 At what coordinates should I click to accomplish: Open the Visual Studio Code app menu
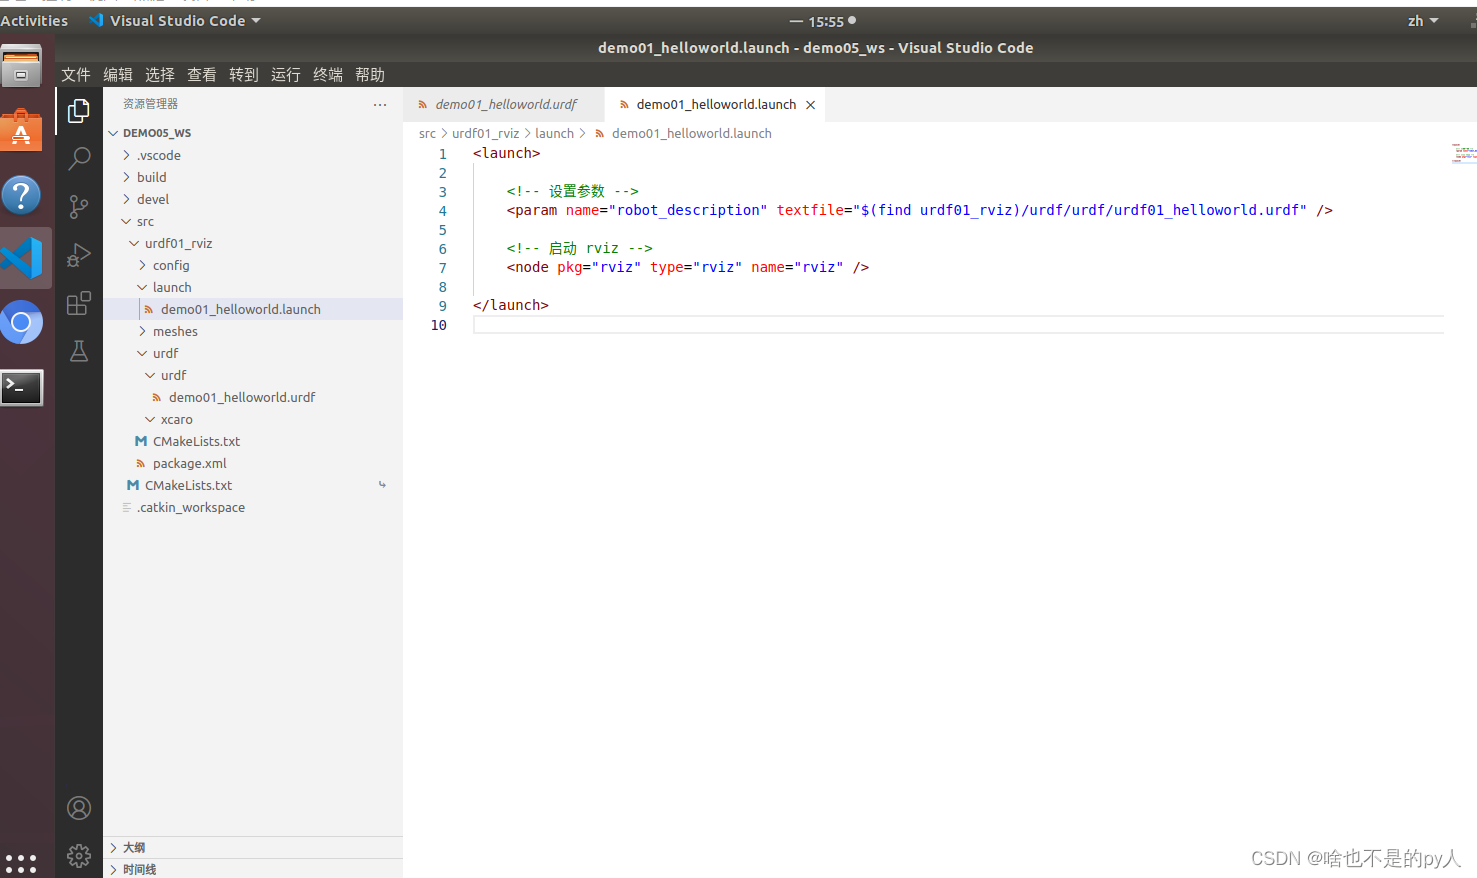(x=175, y=21)
